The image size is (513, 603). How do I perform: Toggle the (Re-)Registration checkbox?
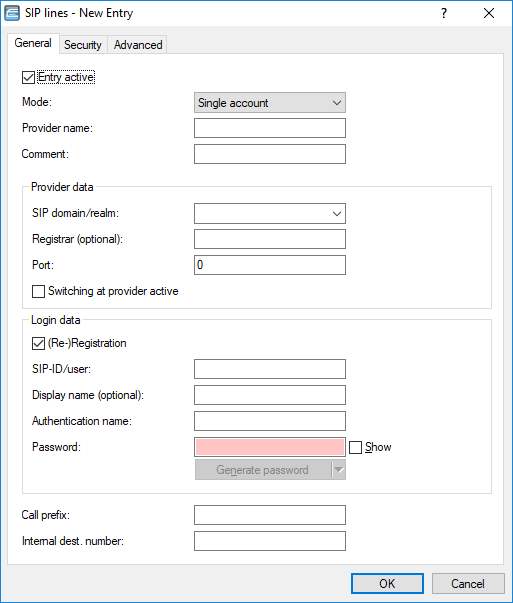click(38, 343)
